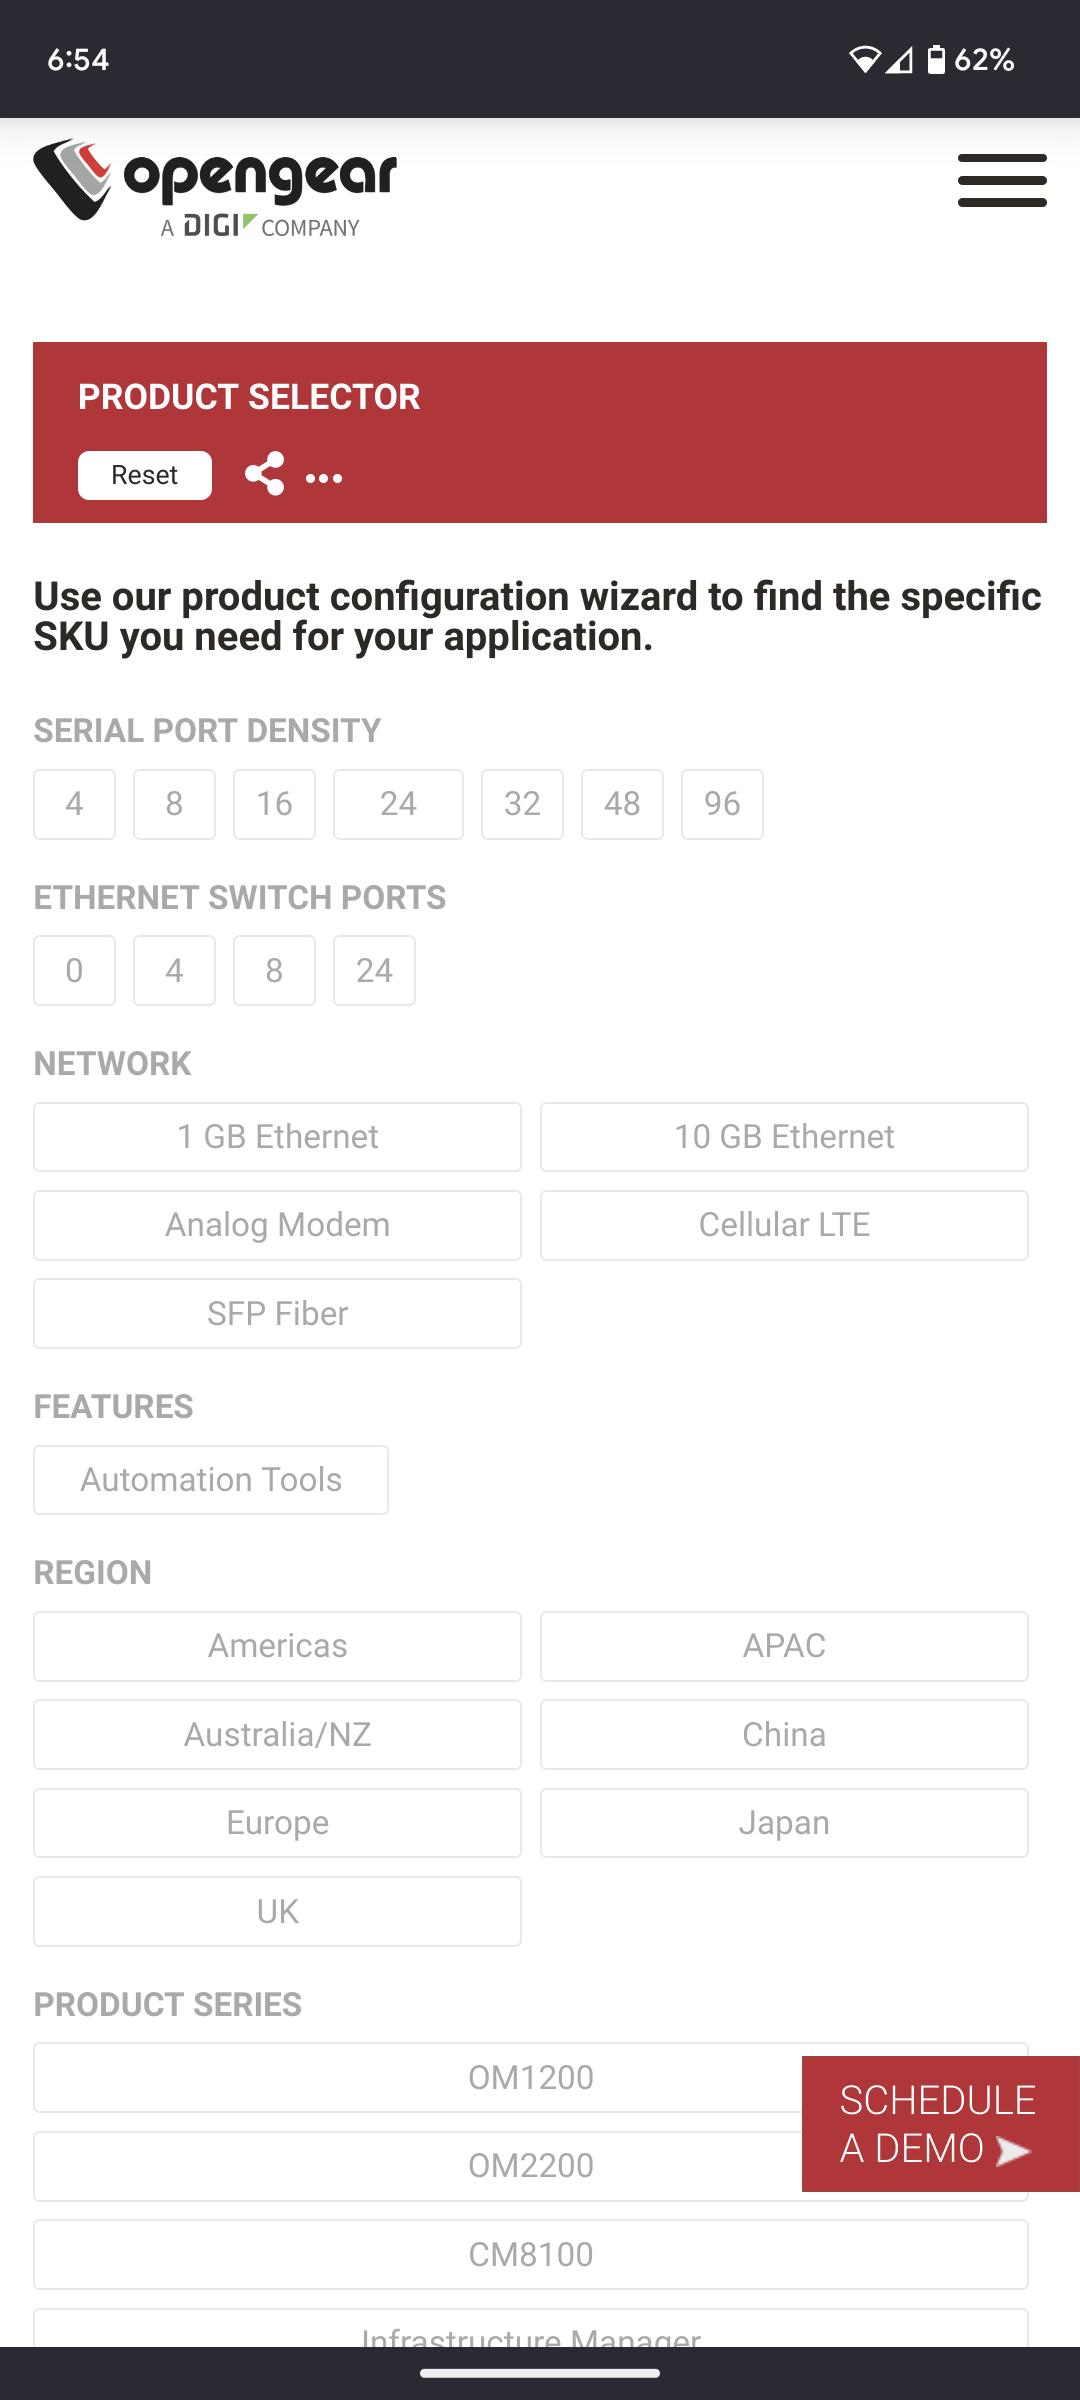Tap the Wi-Fi status indicator

pos(866,60)
